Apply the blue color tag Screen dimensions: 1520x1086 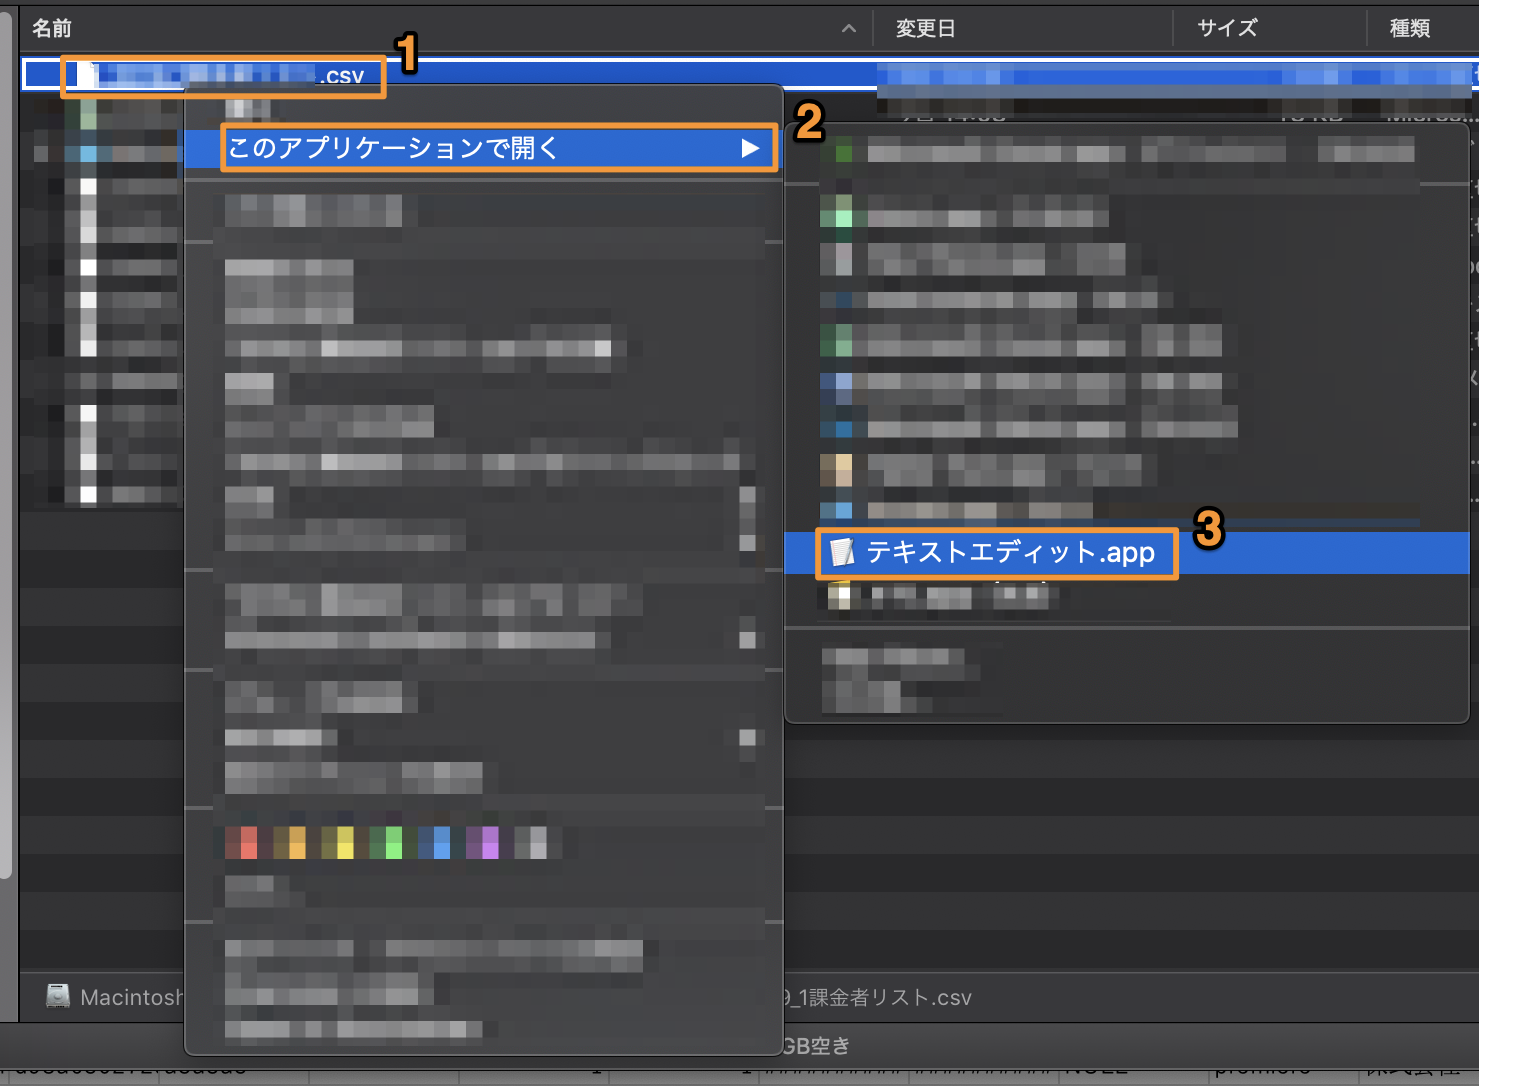[x=433, y=843]
